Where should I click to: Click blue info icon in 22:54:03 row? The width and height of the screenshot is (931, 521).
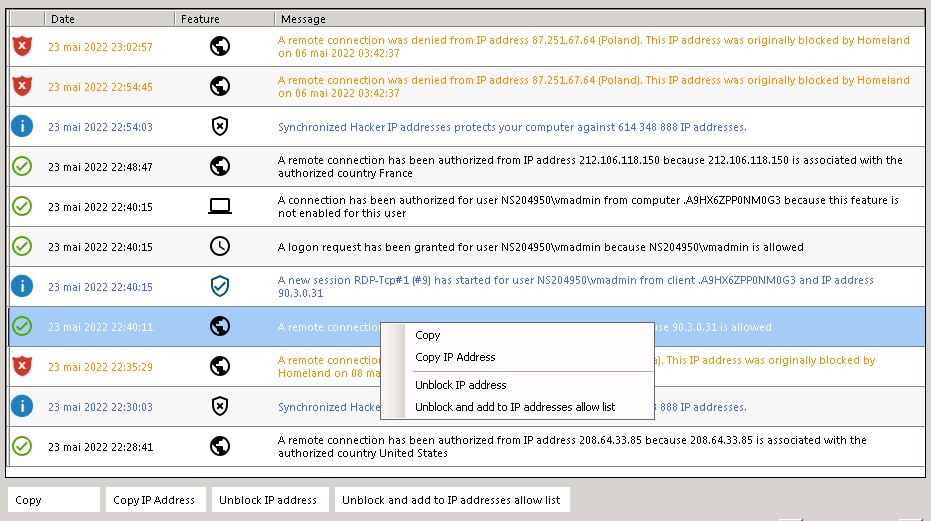click(22, 126)
